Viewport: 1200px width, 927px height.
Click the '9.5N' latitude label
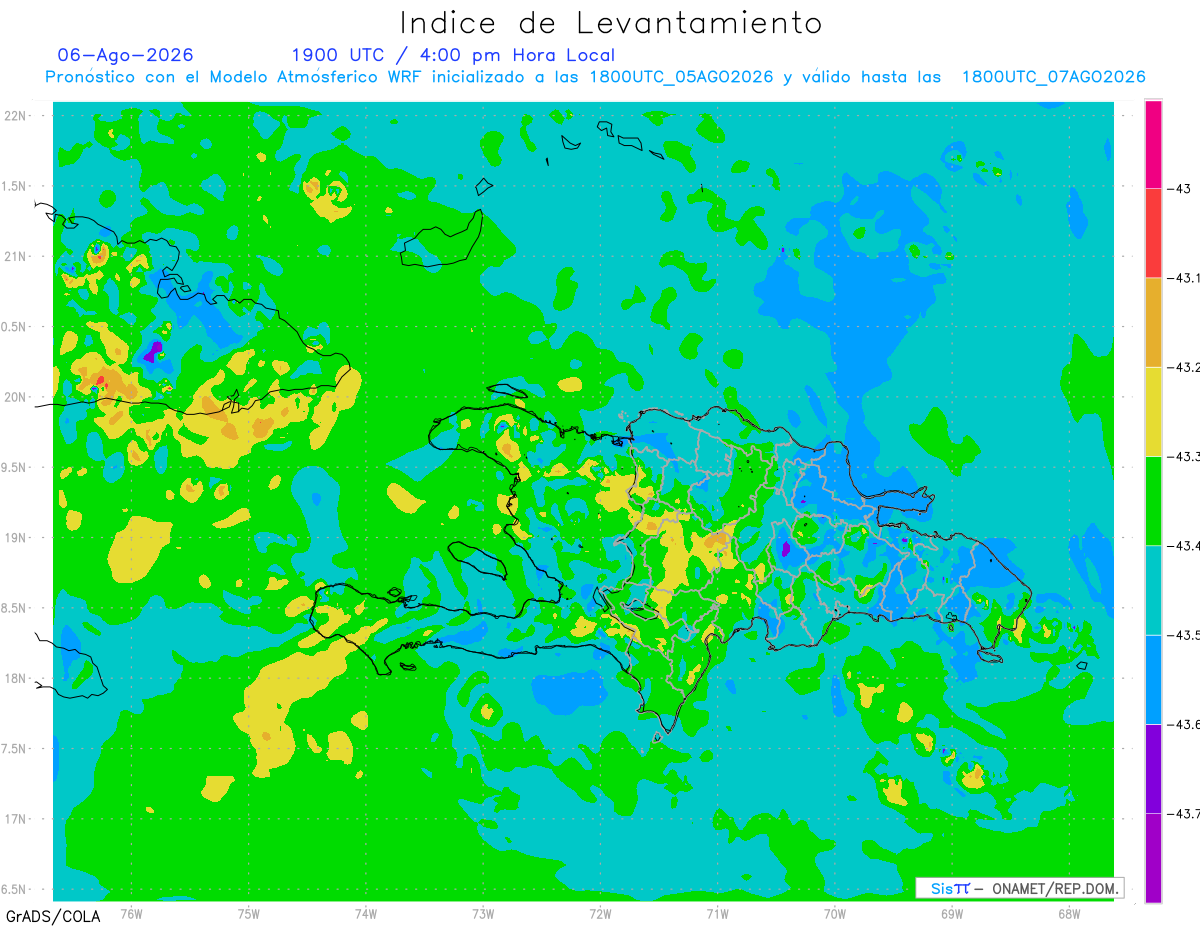15,467
